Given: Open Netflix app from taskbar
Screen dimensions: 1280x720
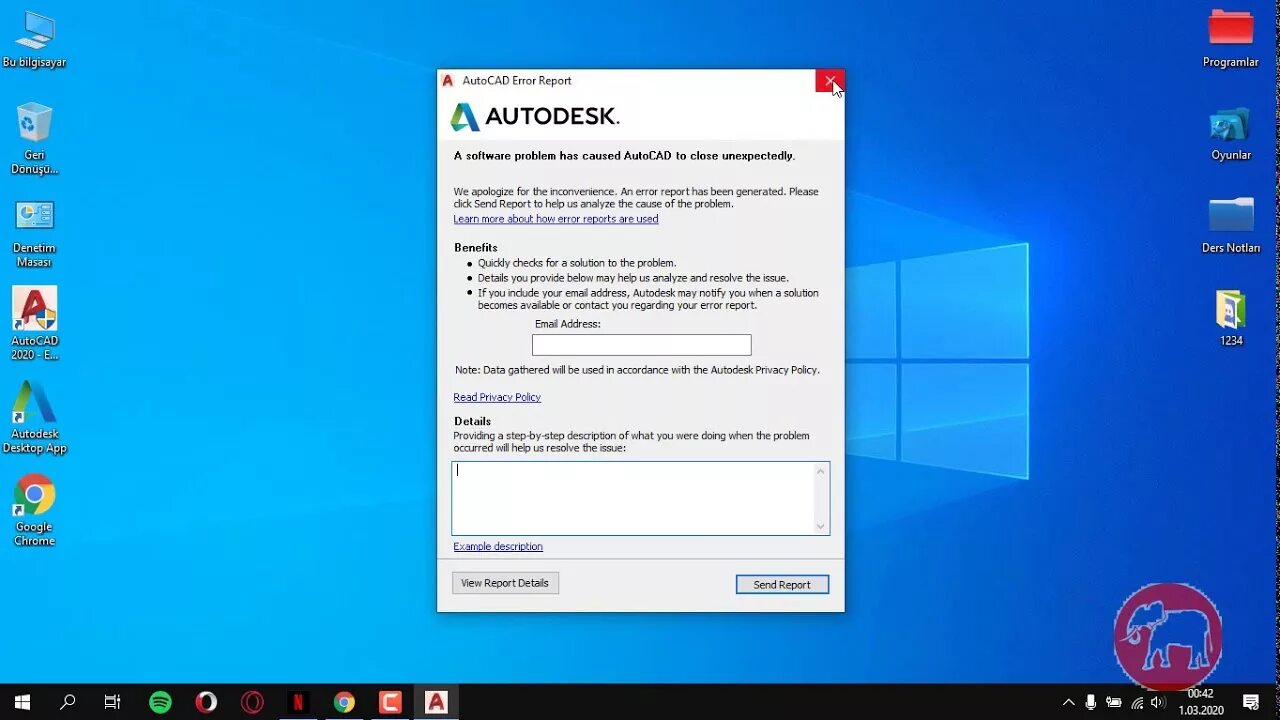Looking at the screenshot, I should pos(298,702).
